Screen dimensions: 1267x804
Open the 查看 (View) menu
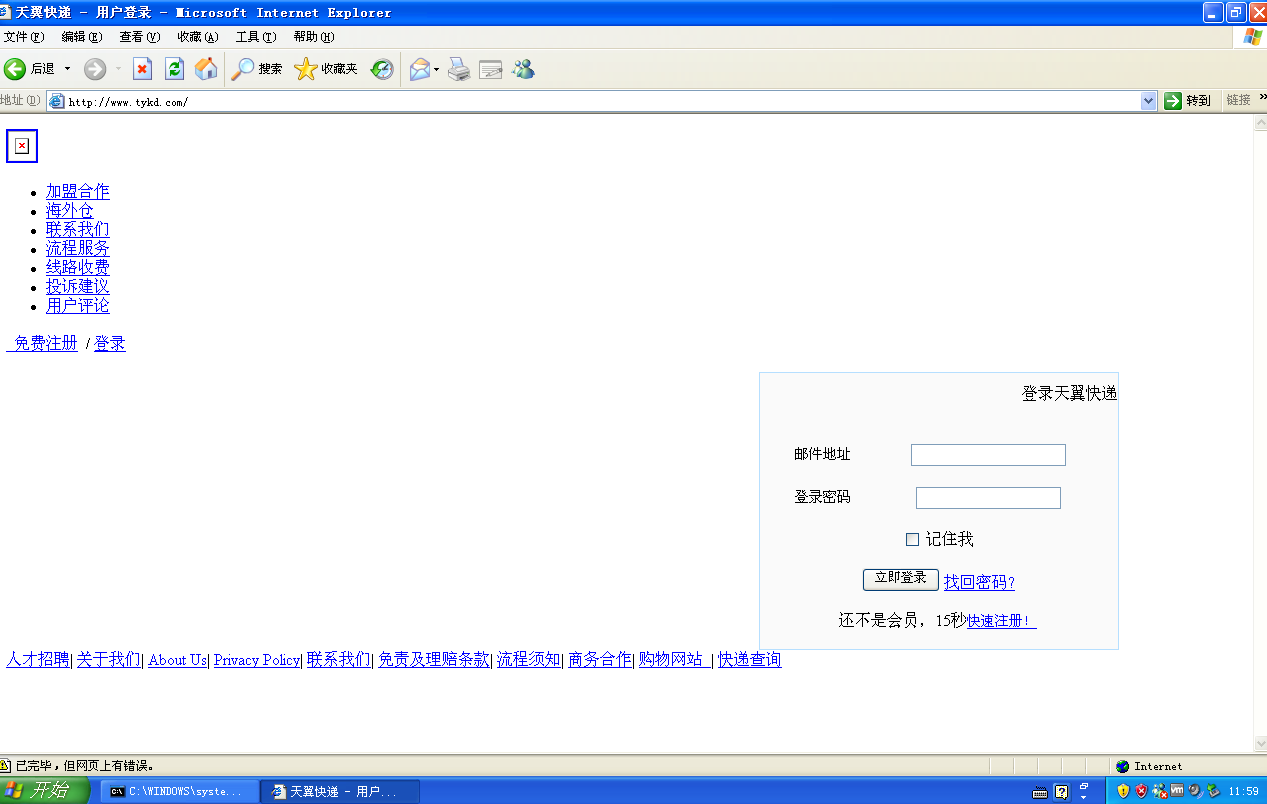coord(139,37)
